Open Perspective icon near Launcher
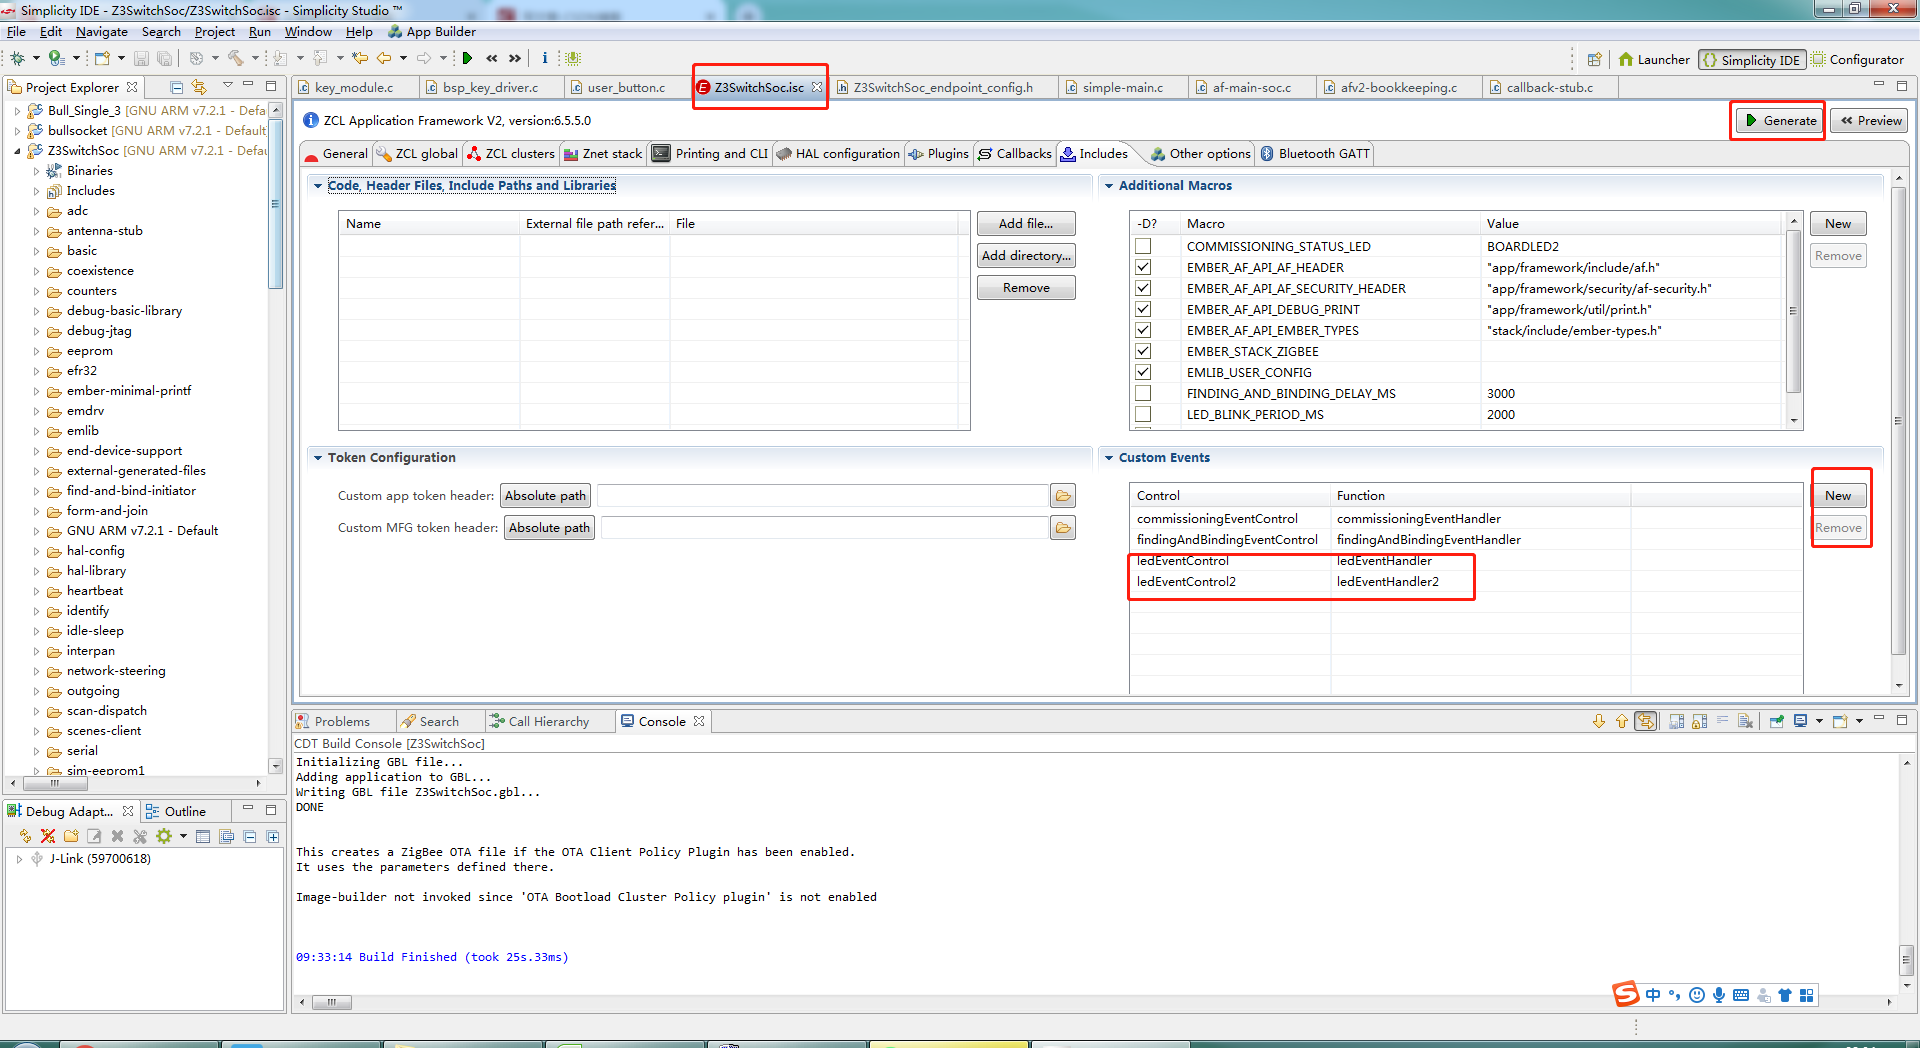The image size is (1920, 1048). point(1594,59)
